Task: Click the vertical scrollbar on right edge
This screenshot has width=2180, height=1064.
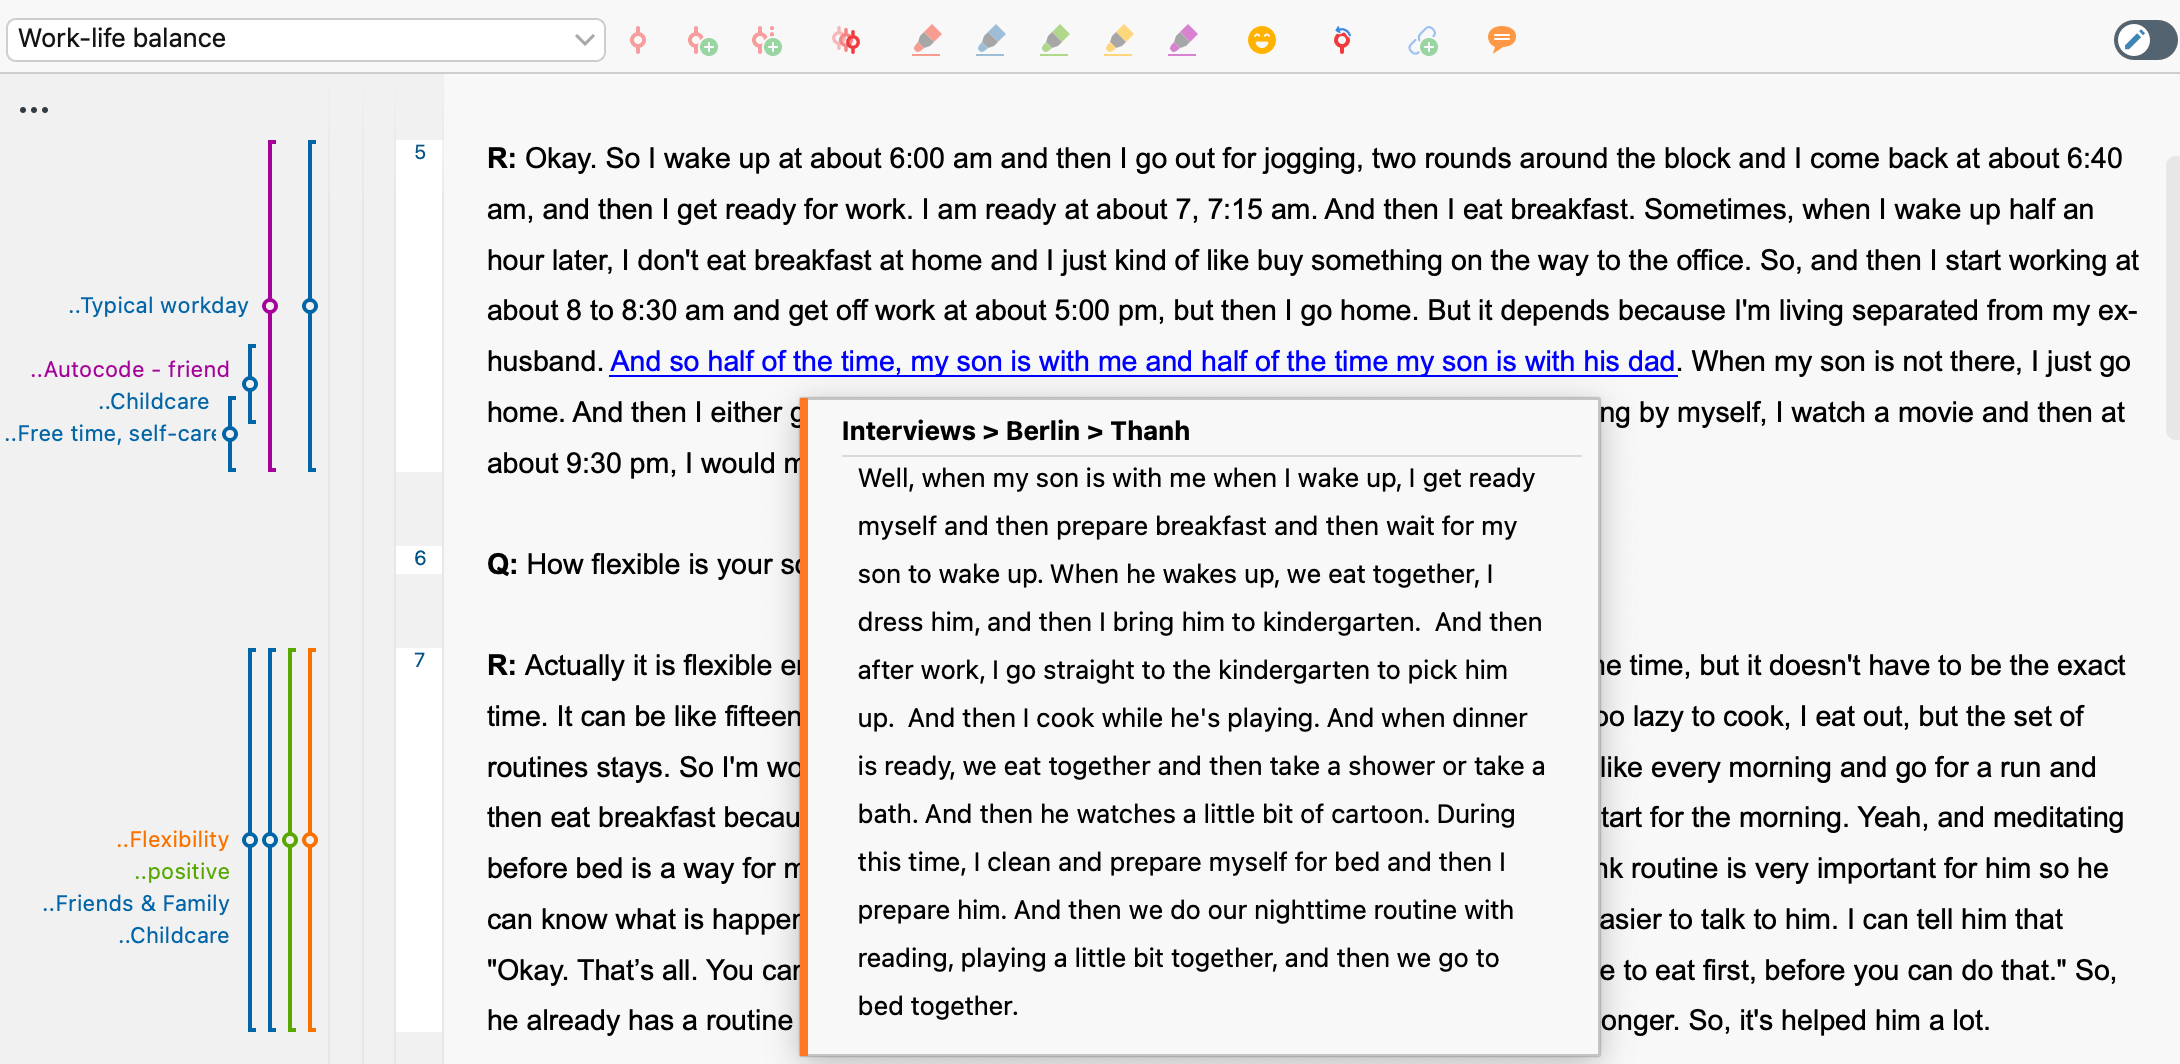Action: [x=2172, y=298]
